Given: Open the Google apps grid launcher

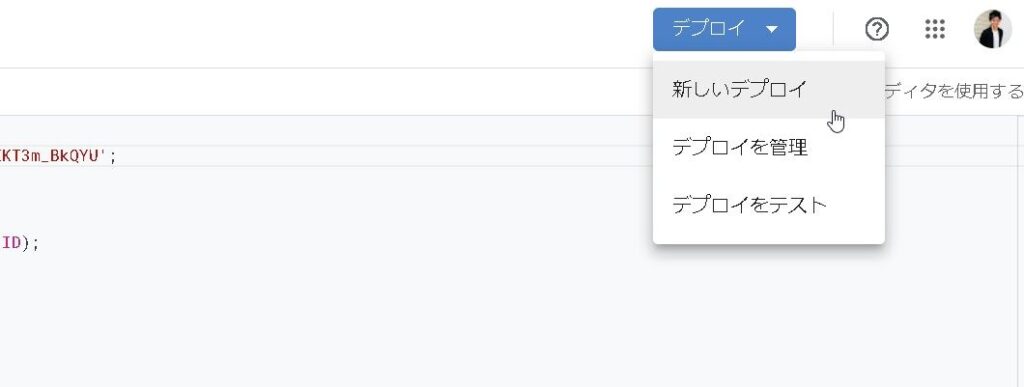Looking at the screenshot, I should 935,29.
